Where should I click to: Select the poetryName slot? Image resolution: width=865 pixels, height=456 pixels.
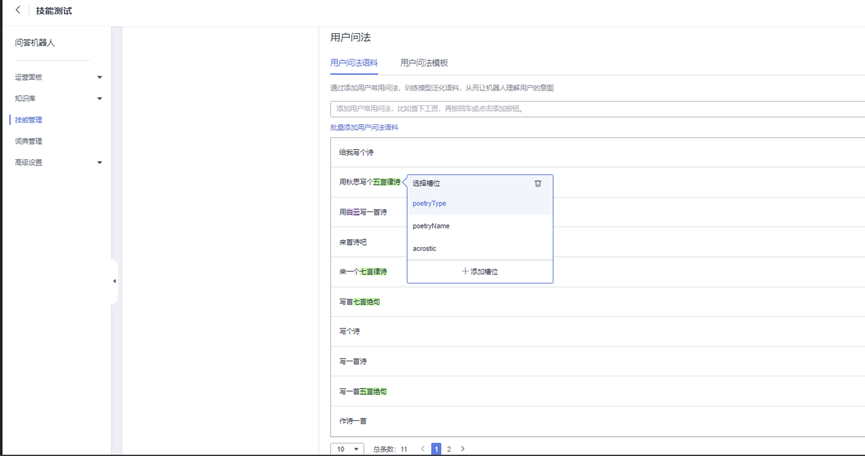pos(479,226)
